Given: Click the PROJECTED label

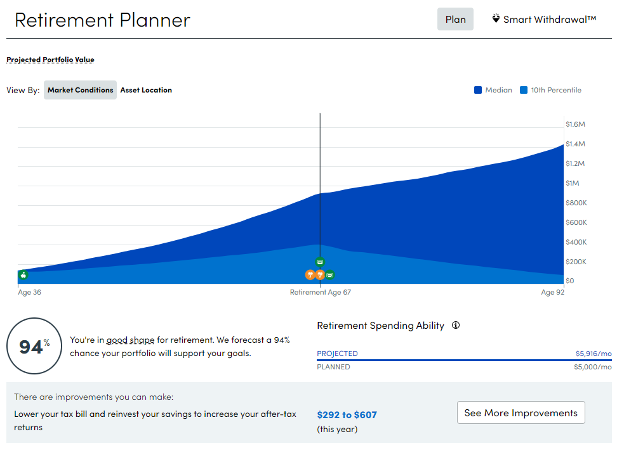Looking at the screenshot, I should coord(337,353).
